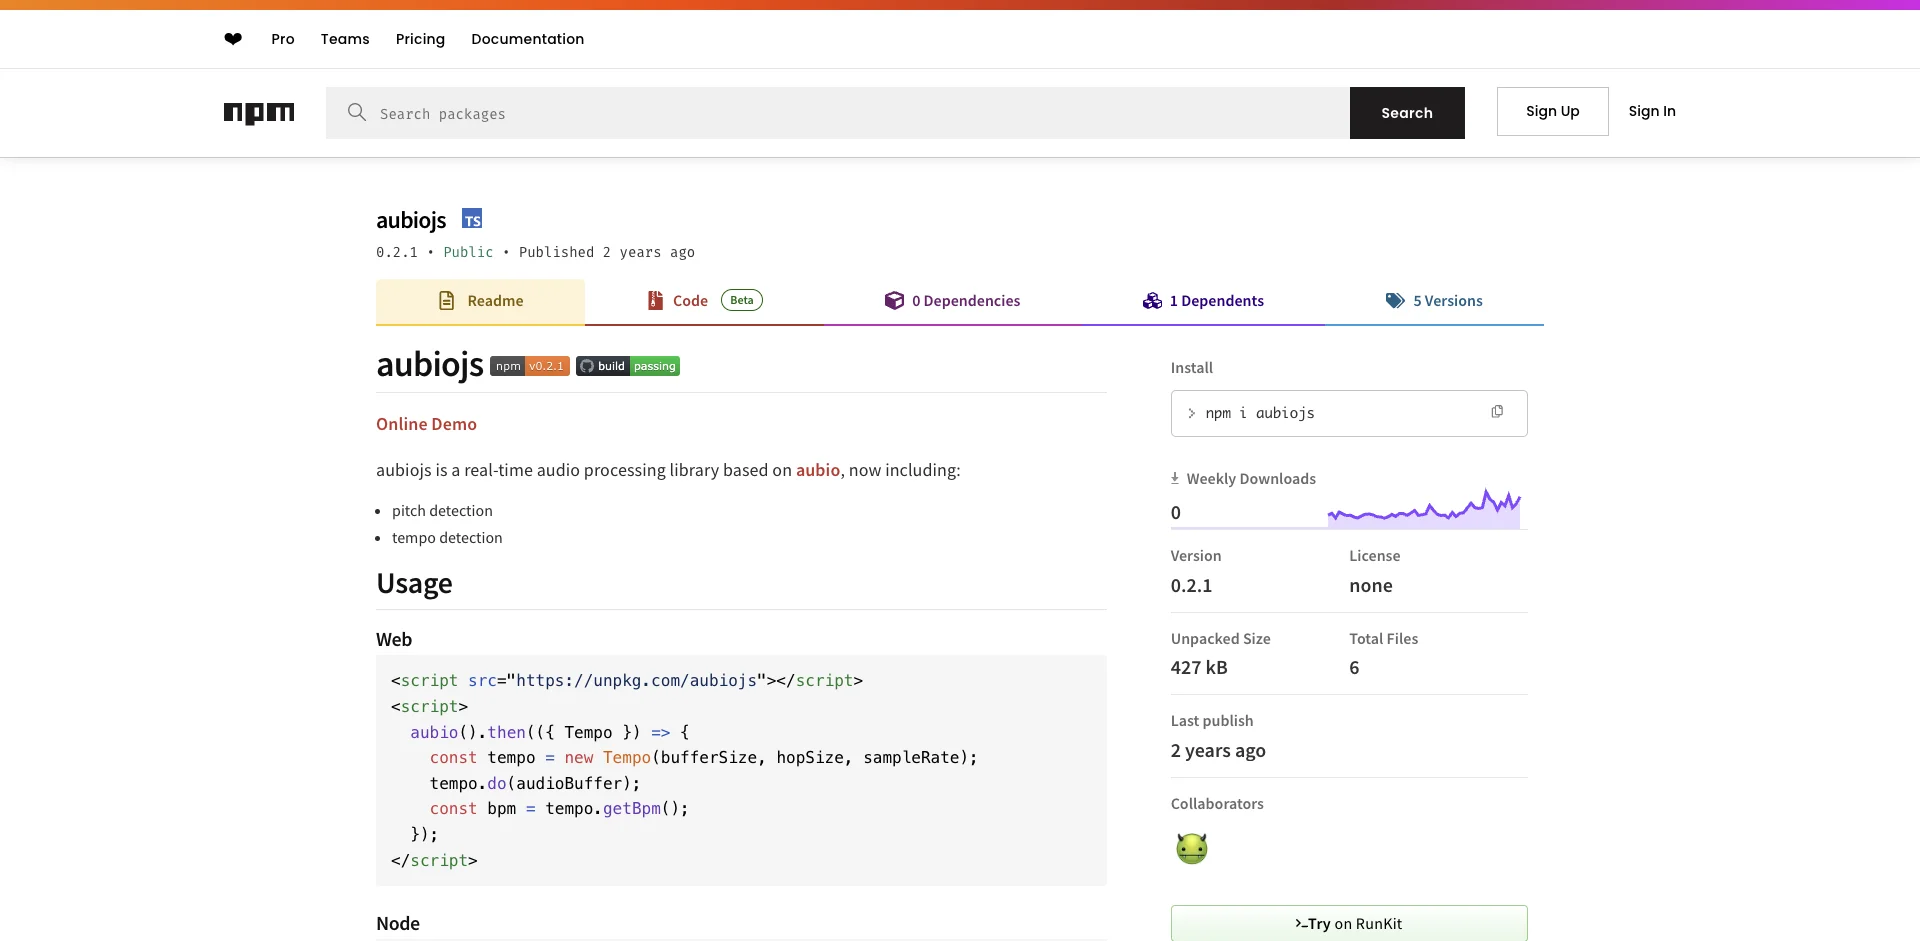Image resolution: width=1920 pixels, height=941 pixels.
Task: Click the Sign In link
Action: coord(1652,111)
